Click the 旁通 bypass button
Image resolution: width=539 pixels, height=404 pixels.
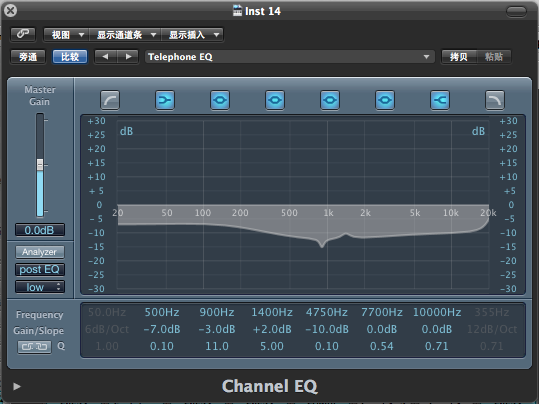click(28, 57)
